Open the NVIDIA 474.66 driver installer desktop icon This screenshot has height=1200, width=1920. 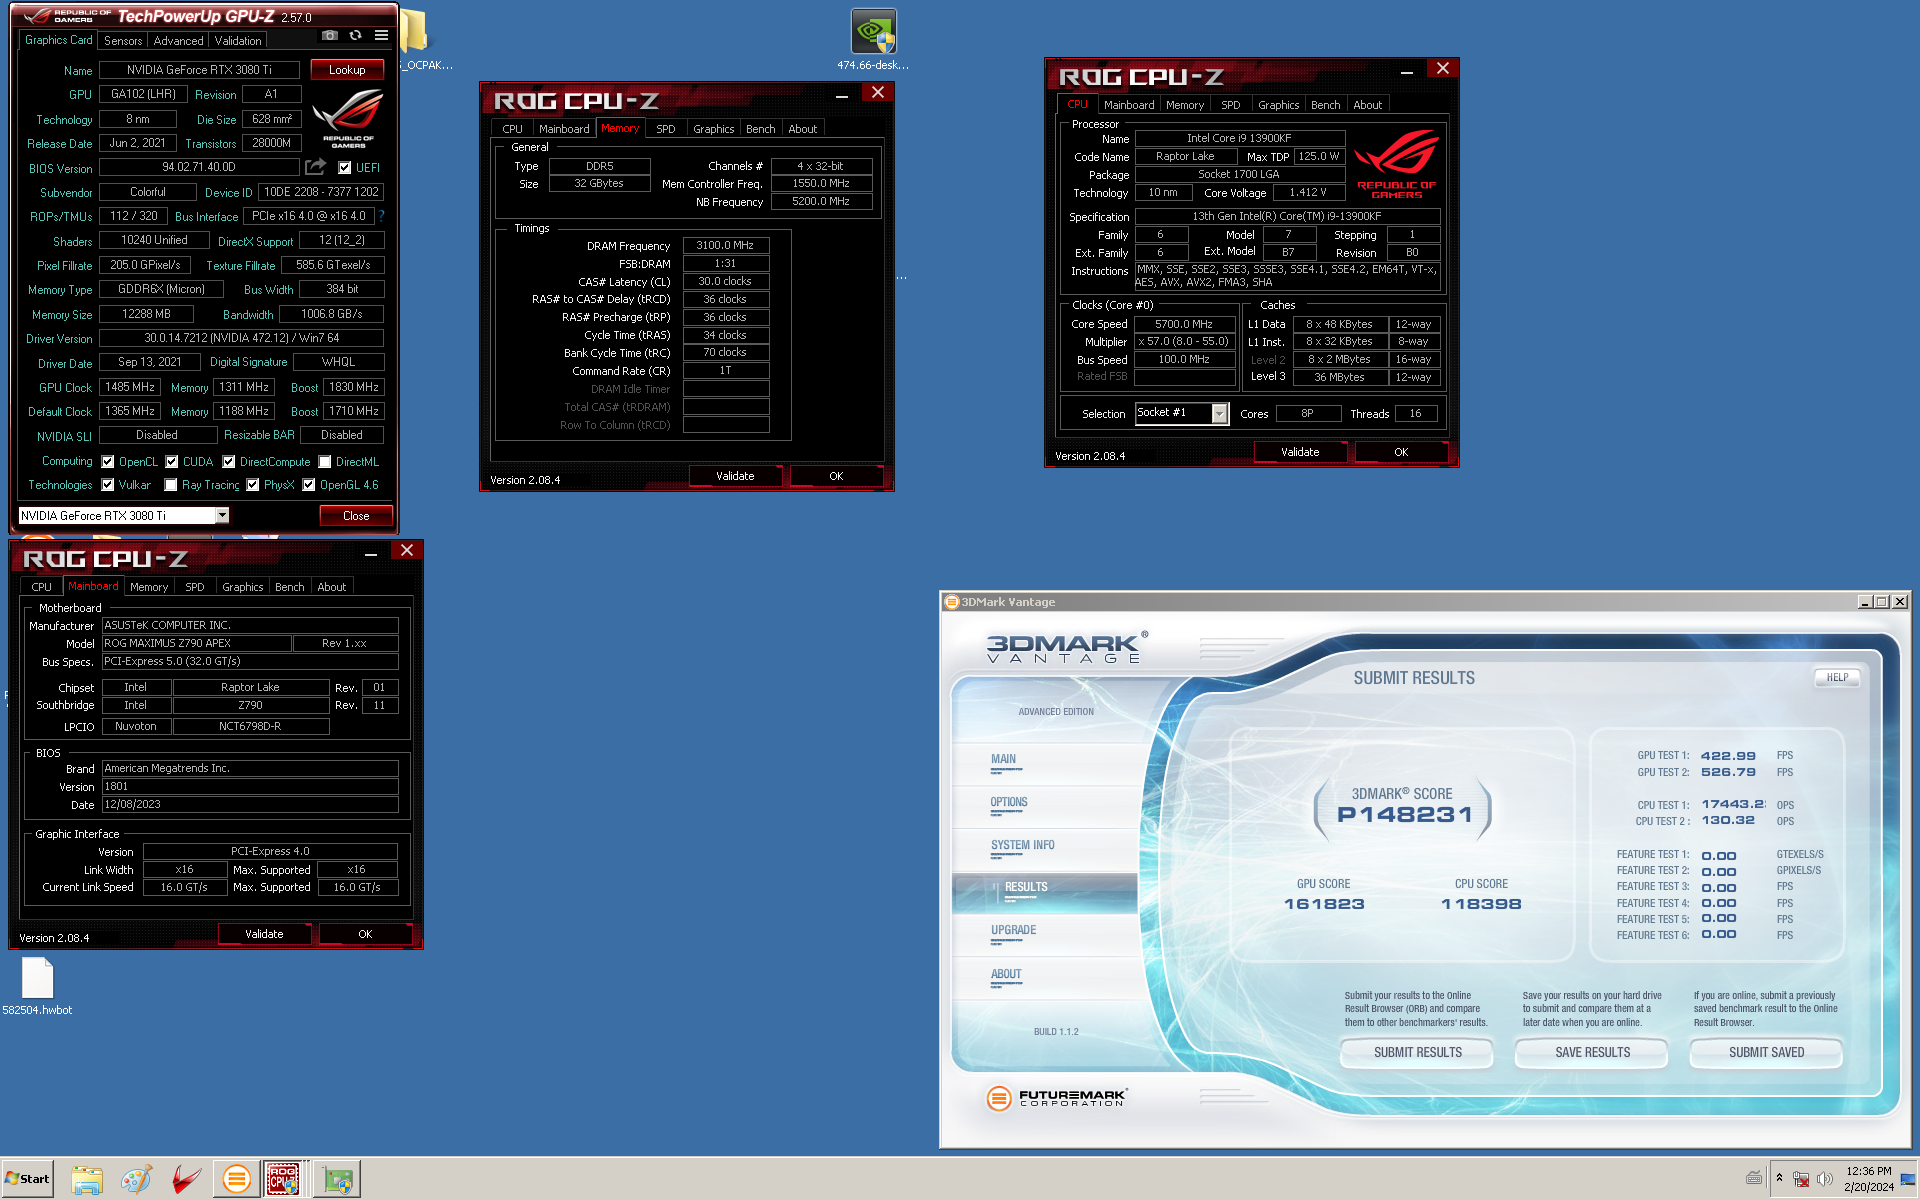[x=873, y=38]
